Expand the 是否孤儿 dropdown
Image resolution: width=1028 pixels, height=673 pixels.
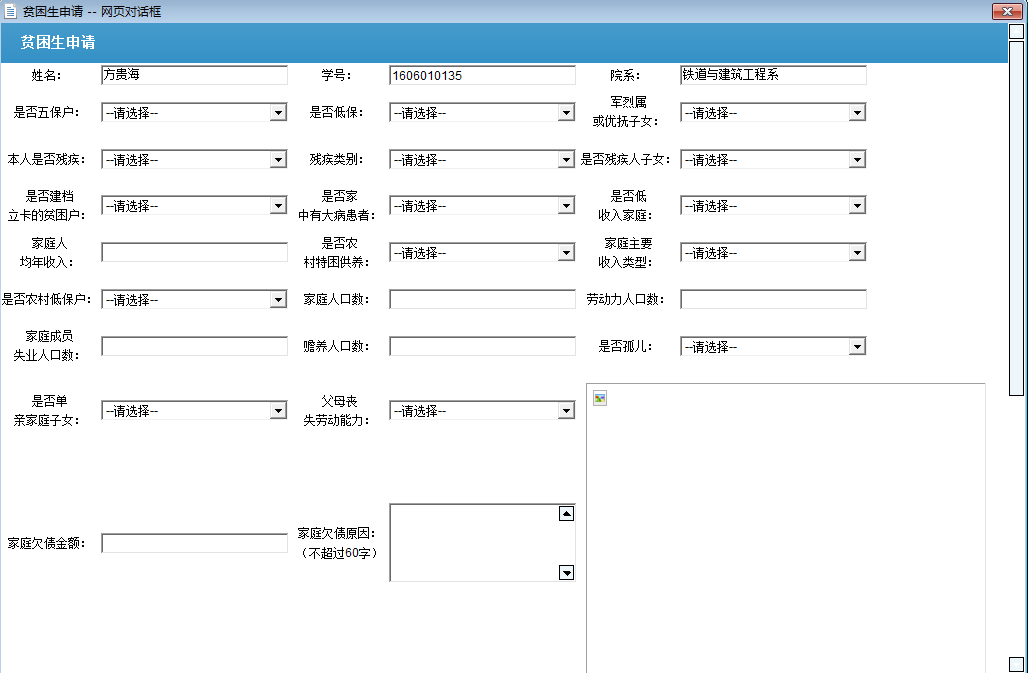pos(772,346)
